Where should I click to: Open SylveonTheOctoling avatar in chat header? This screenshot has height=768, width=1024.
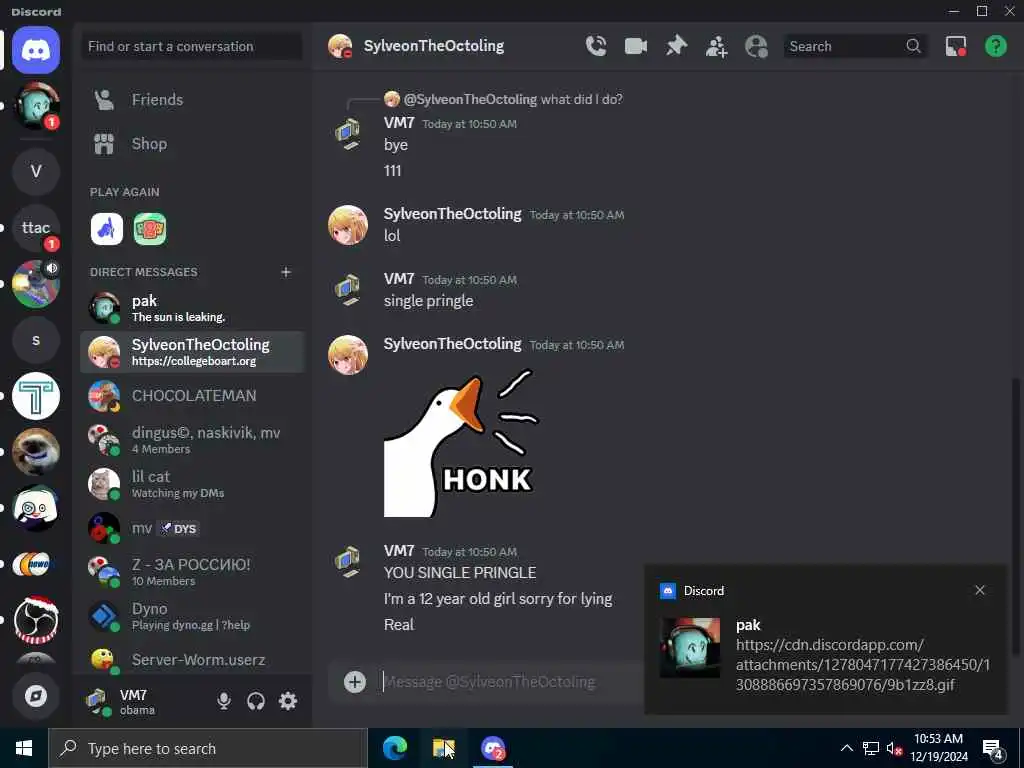click(340, 46)
